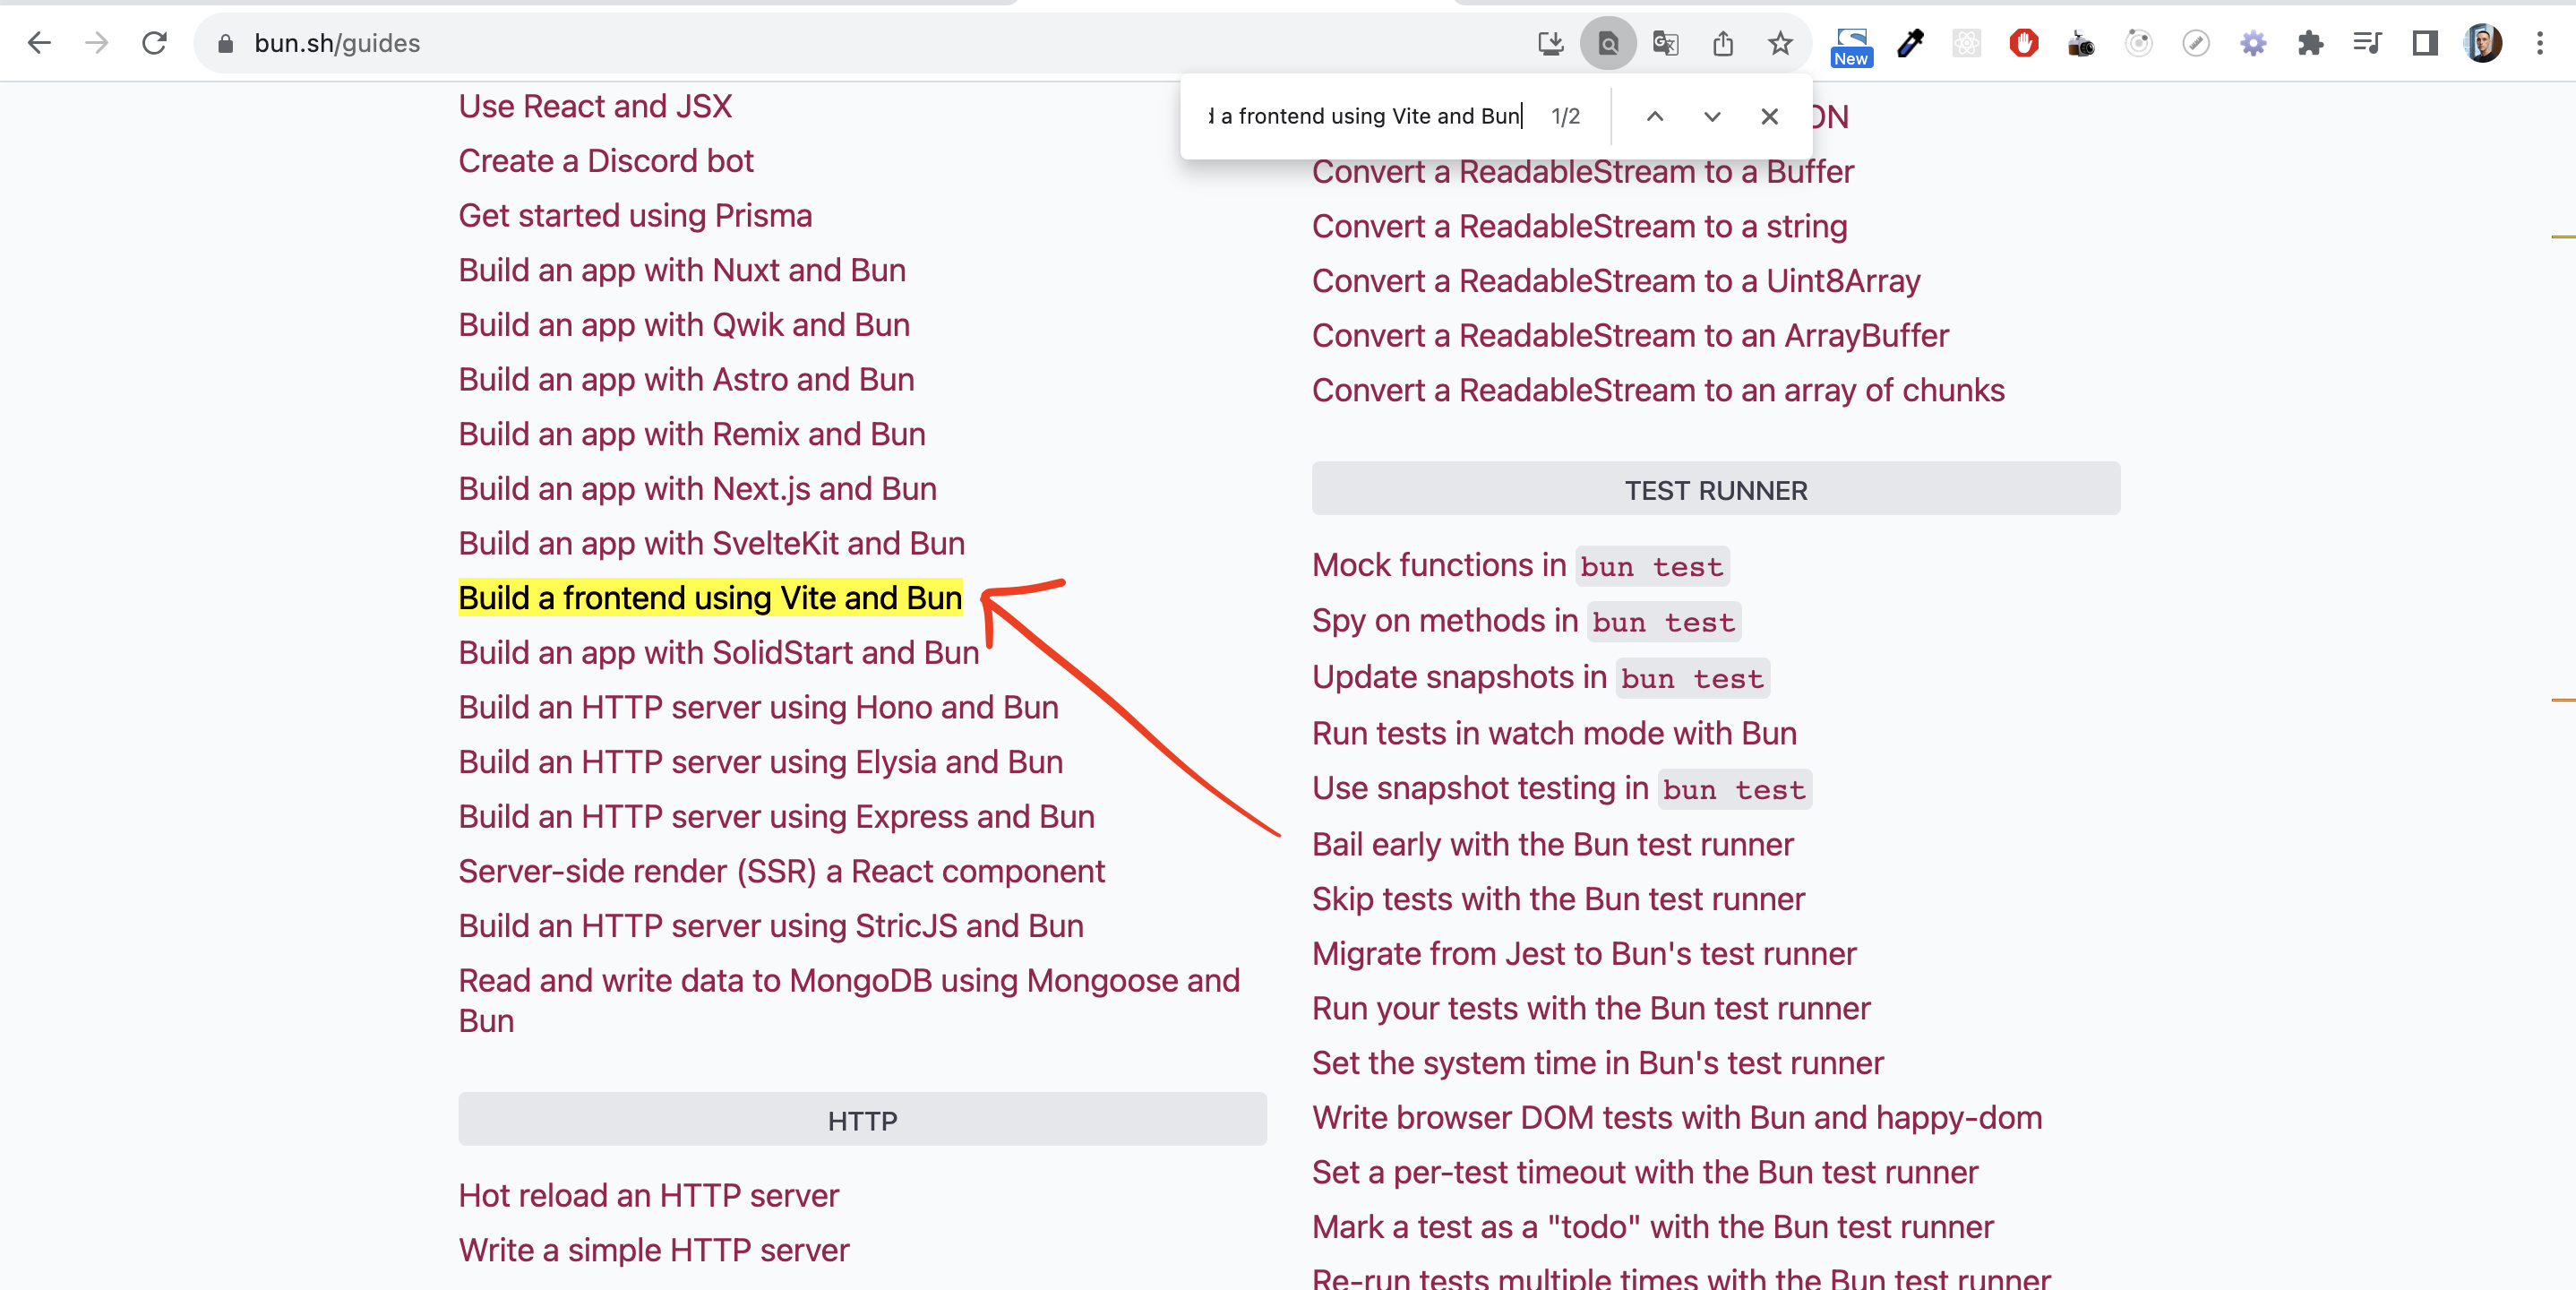Viewport: 2576px width, 1290px height.
Task: Open 'Convert a ReadableStream to an array of chunks'
Action: tap(1658, 390)
